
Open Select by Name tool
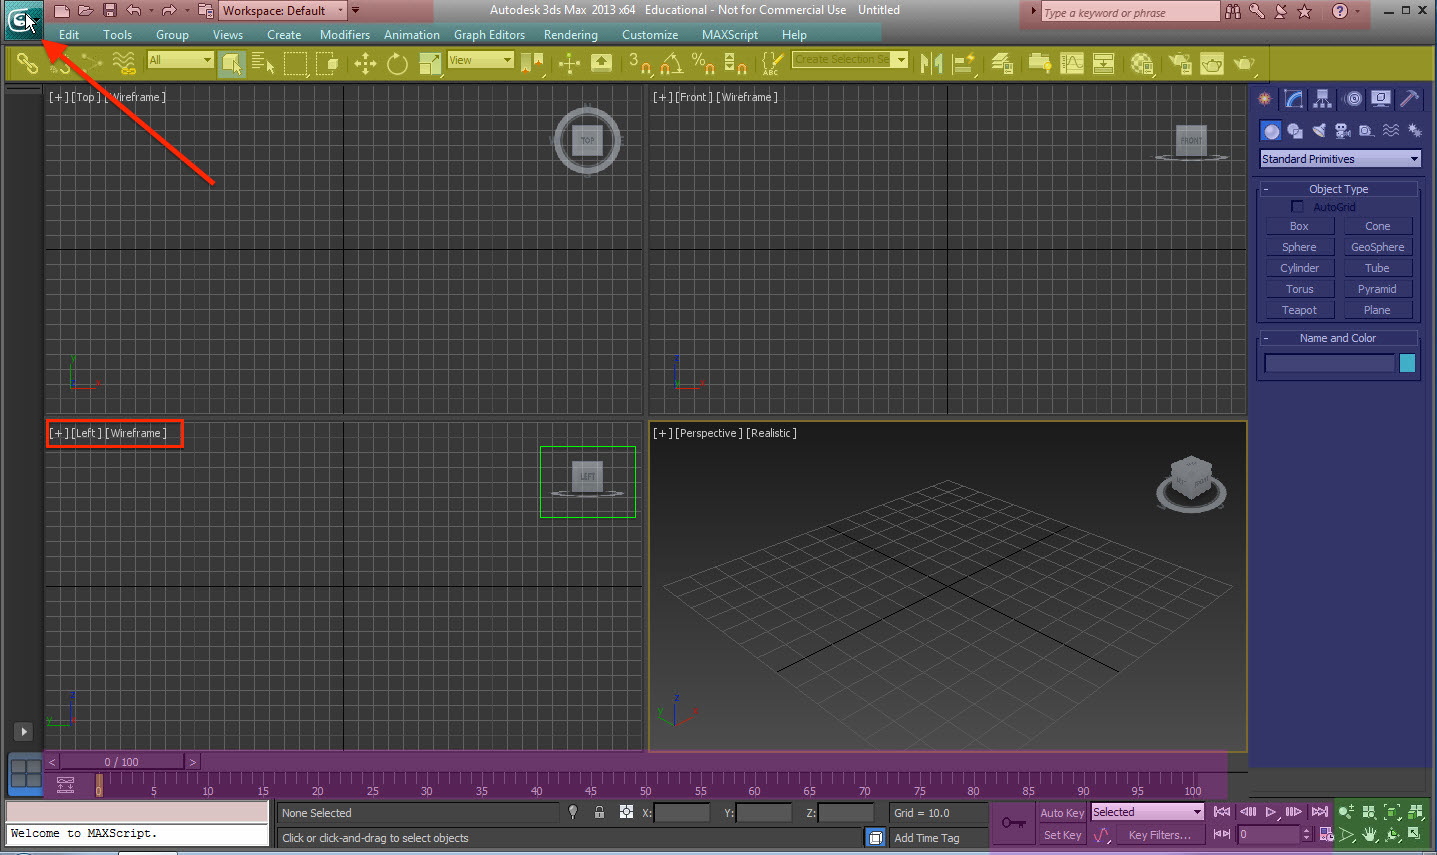point(262,64)
